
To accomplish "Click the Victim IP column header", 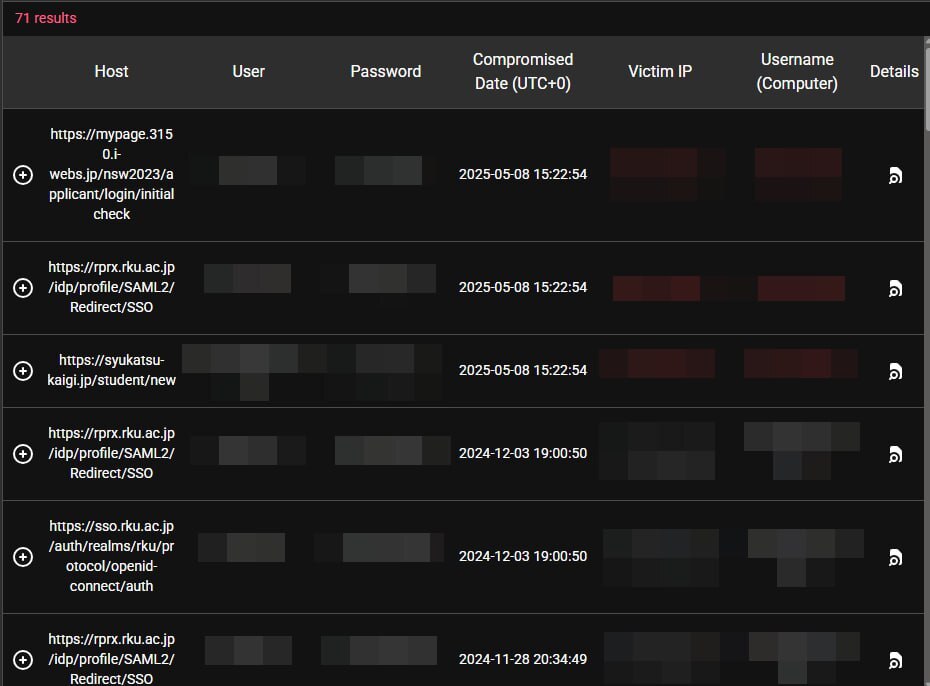I will 660,71.
